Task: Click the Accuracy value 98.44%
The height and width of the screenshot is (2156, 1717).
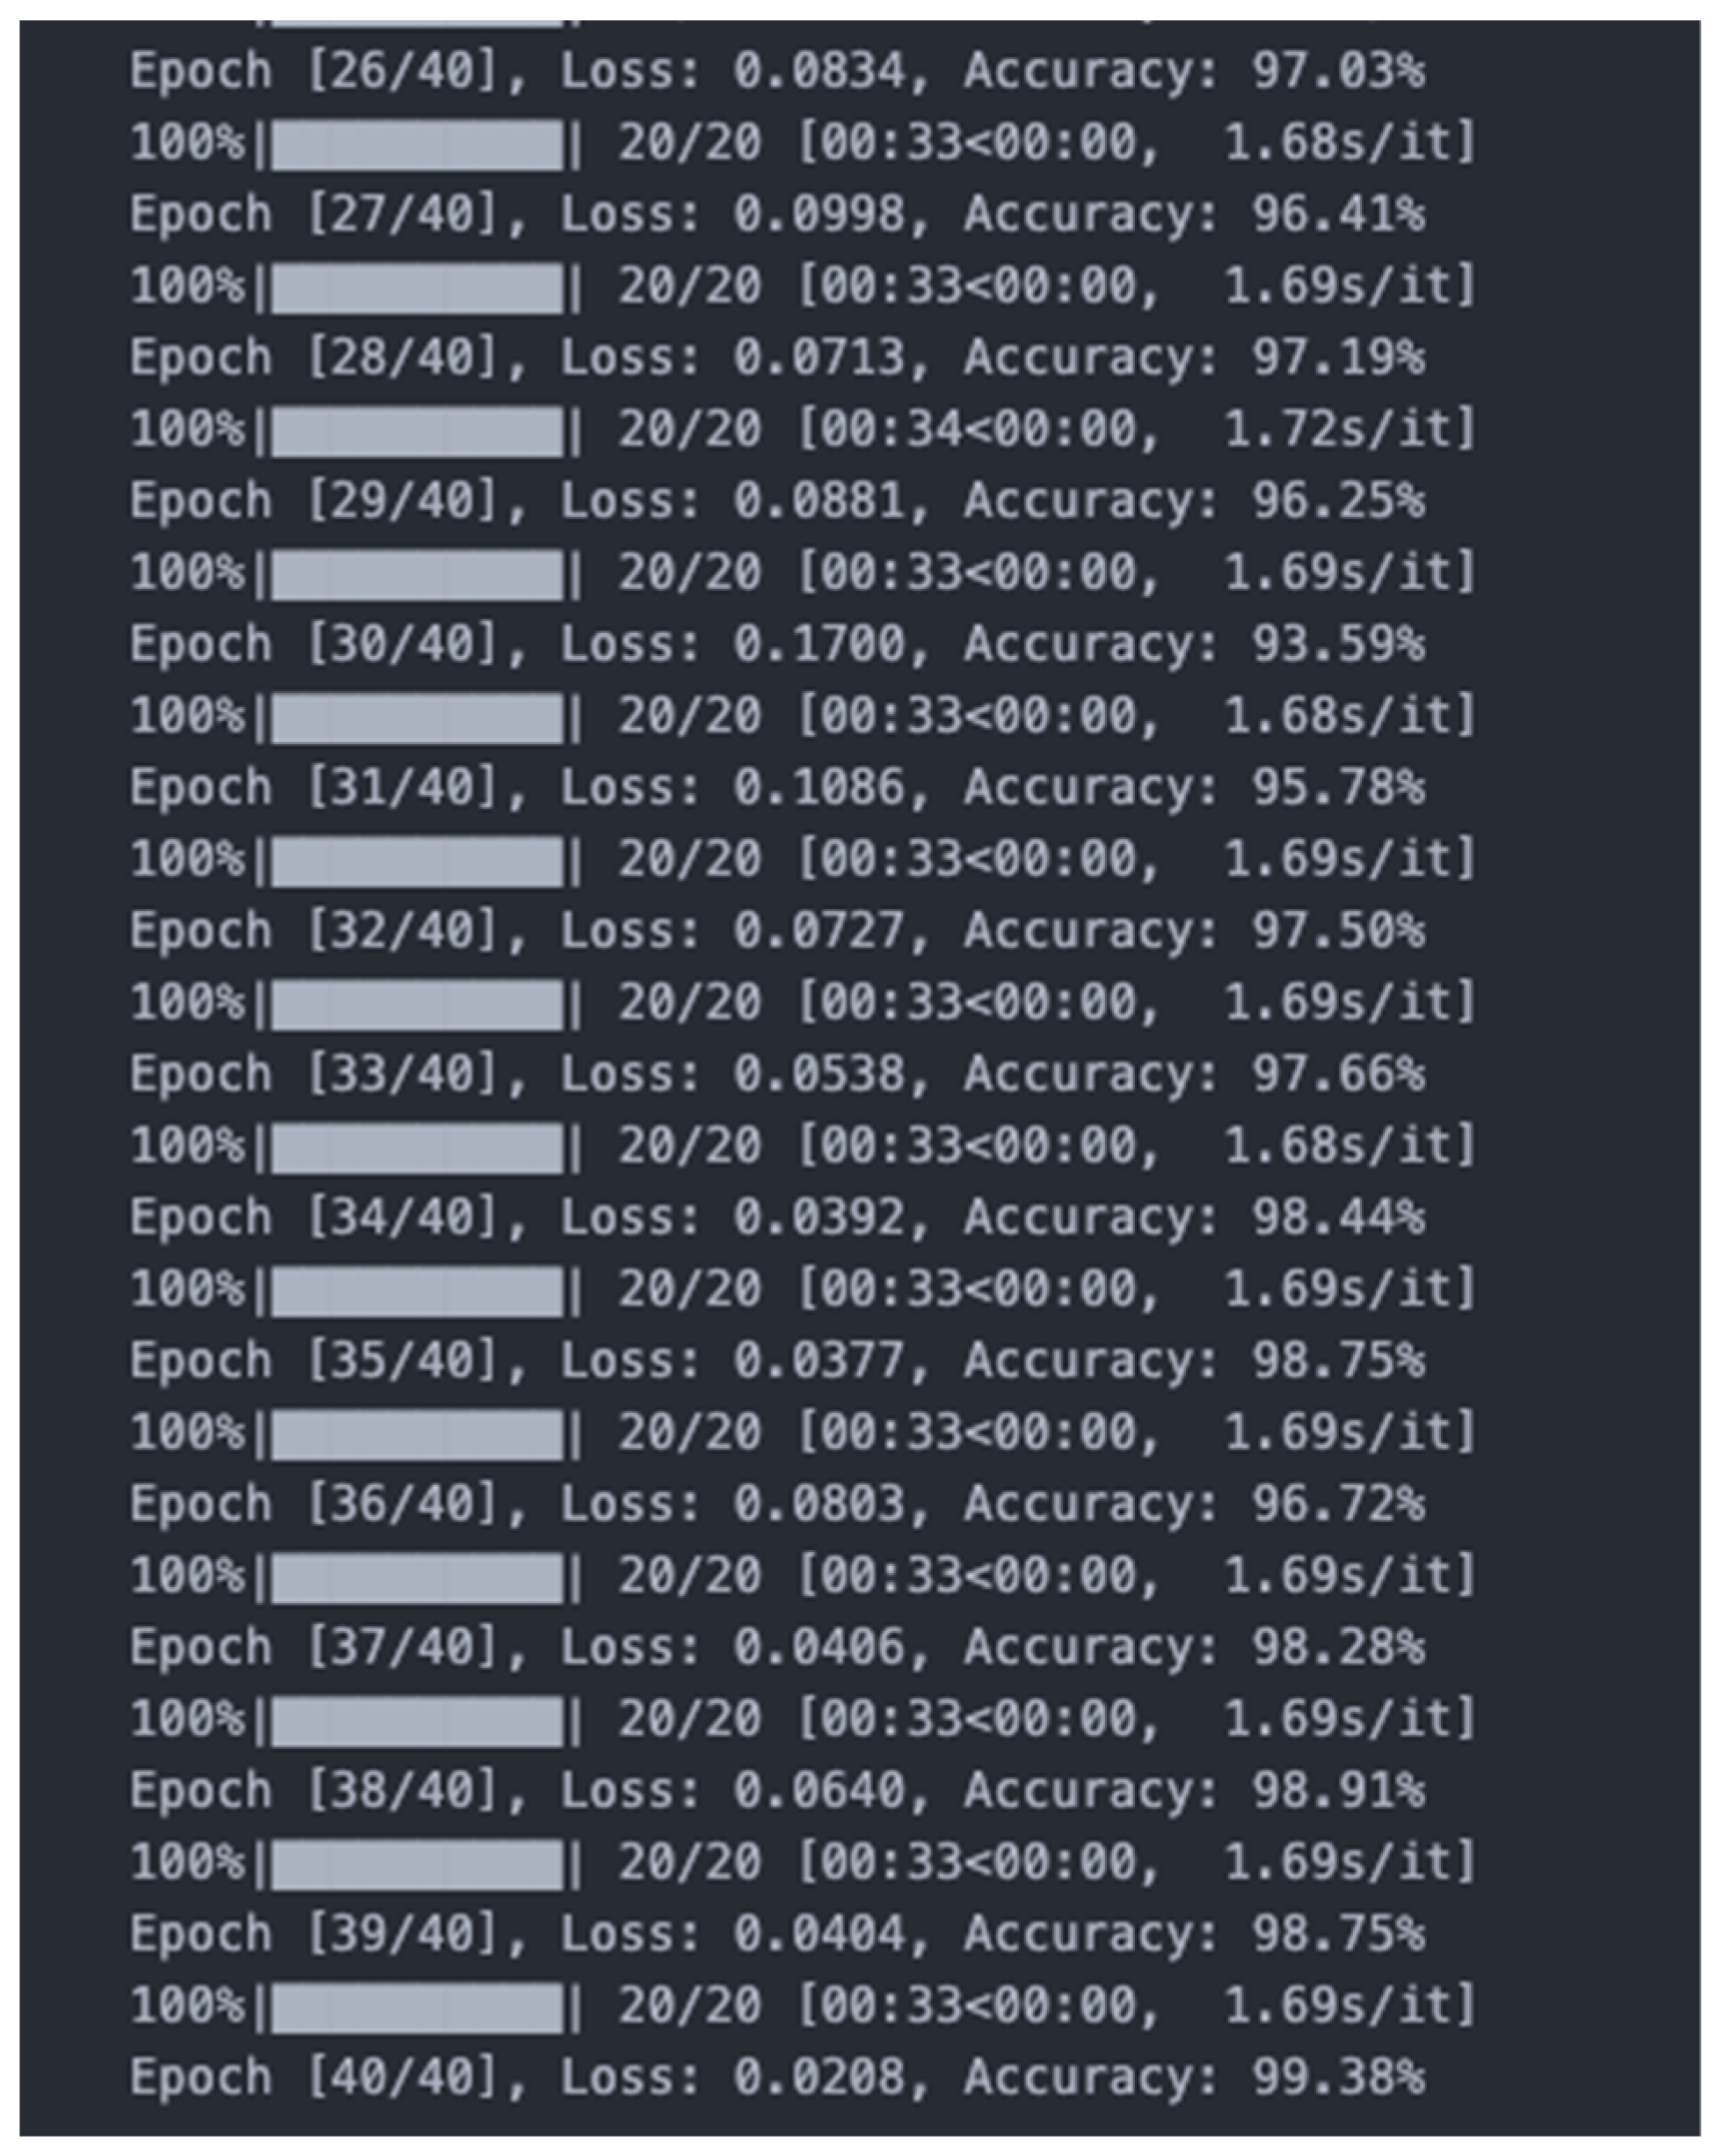Action: tap(1337, 1218)
